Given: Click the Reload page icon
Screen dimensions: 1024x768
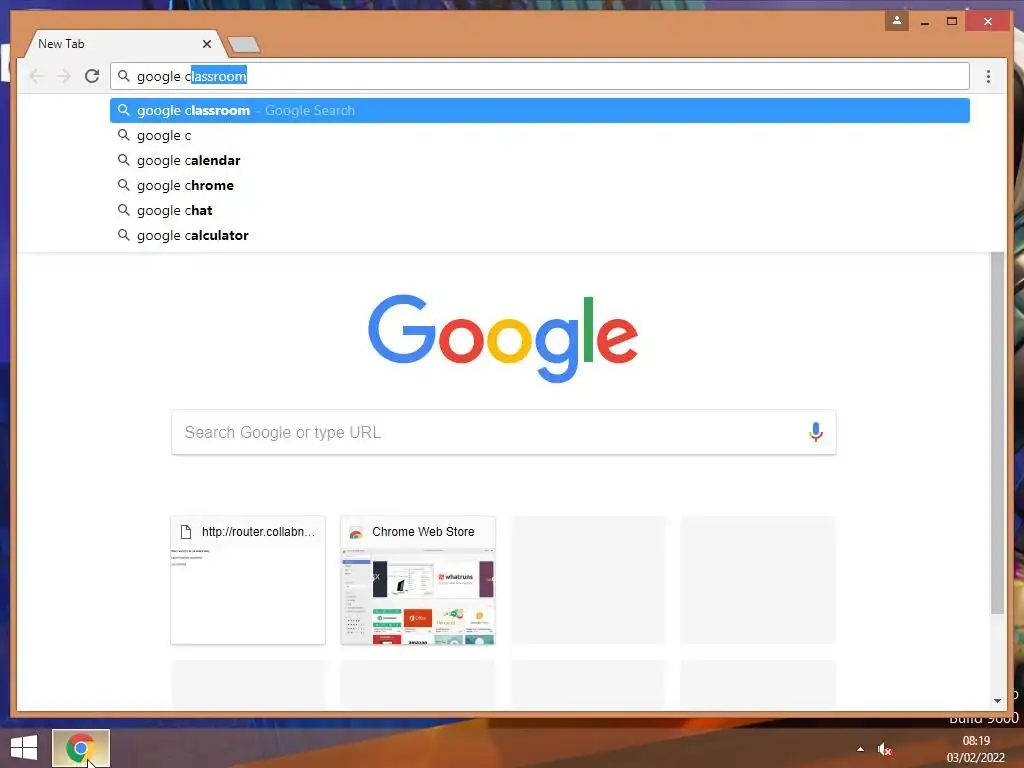Looking at the screenshot, I should (x=92, y=76).
